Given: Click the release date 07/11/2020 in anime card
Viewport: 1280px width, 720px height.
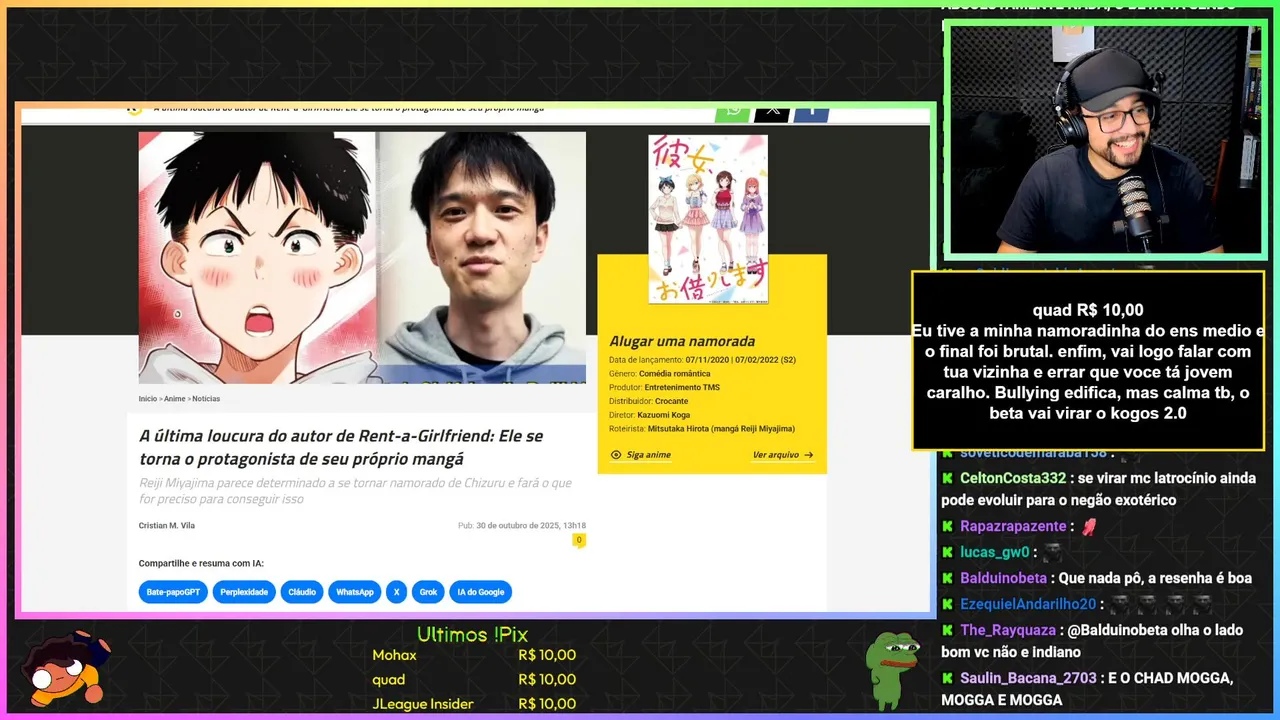Looking at the screenshot, I should pyautogui.click(x=706, y=359).
